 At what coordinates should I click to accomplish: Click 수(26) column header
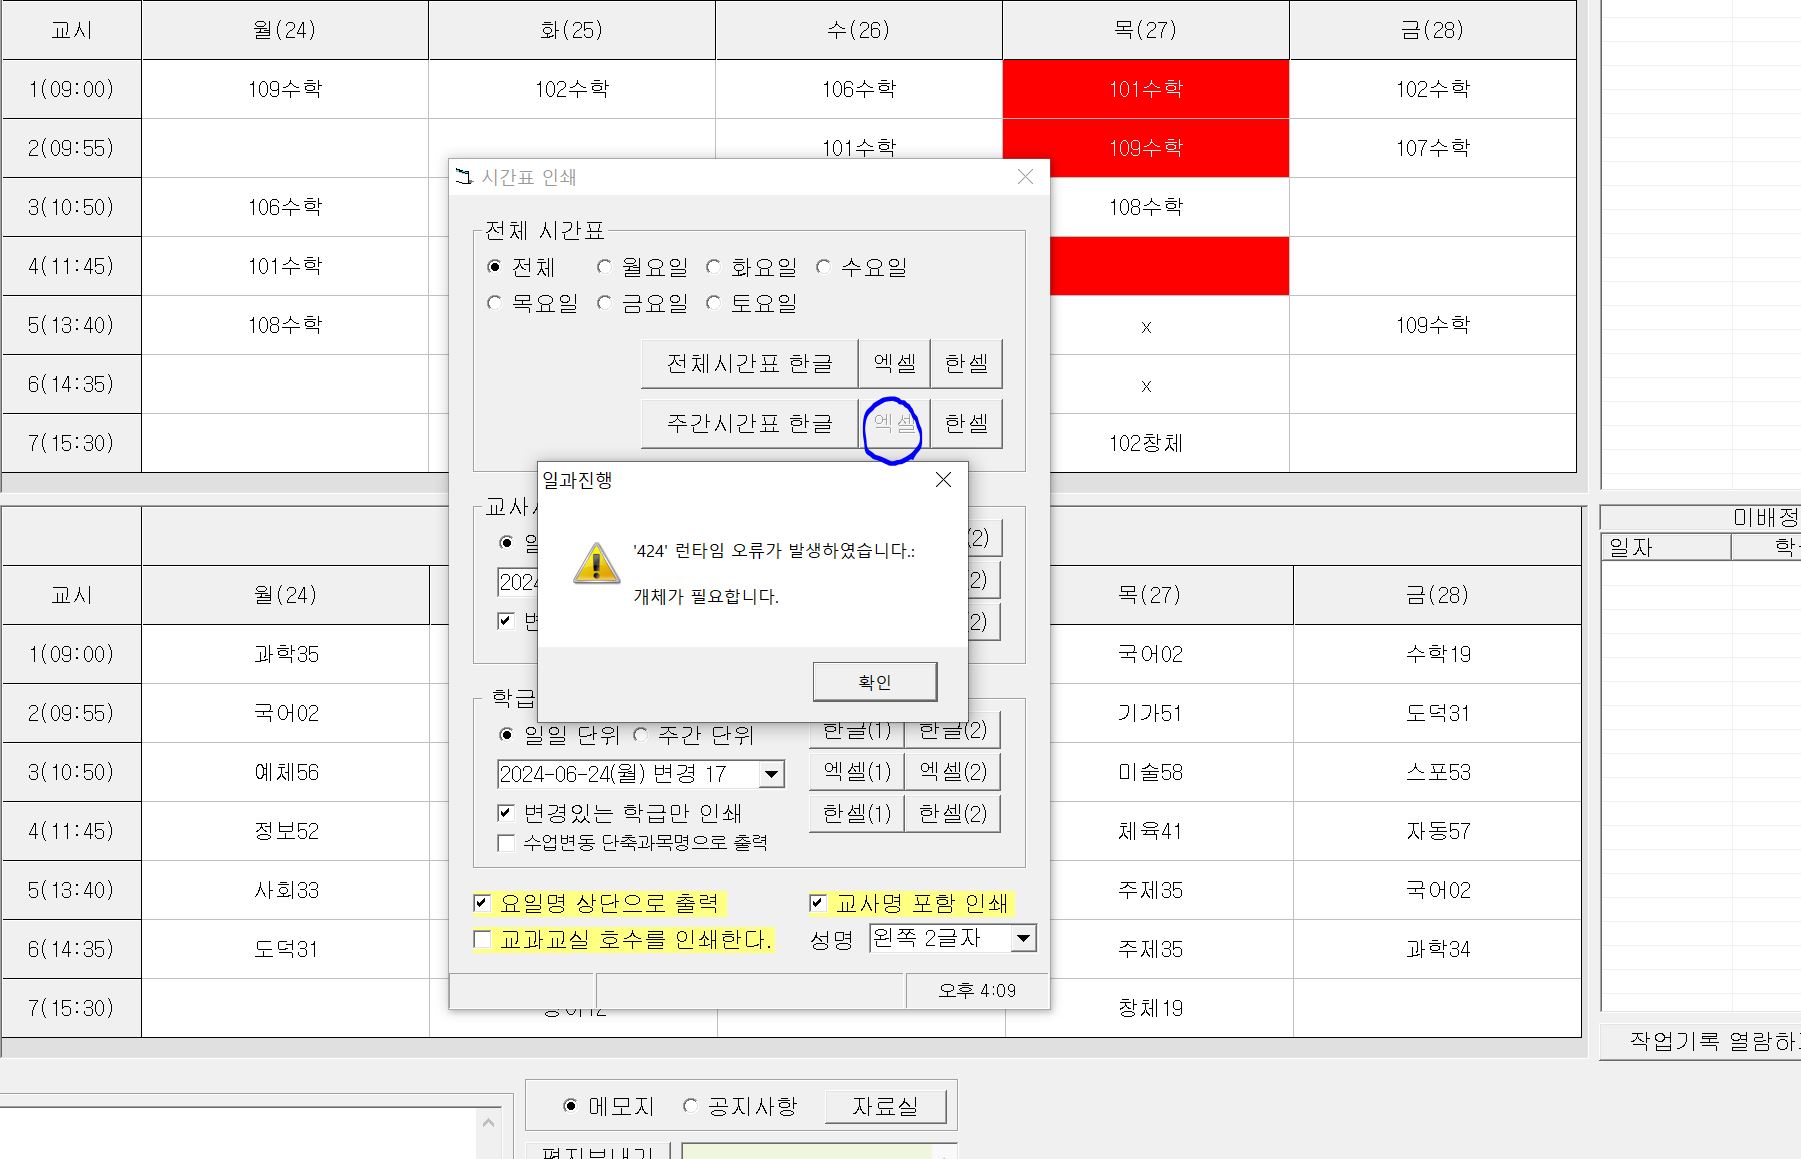click(859, 30)
